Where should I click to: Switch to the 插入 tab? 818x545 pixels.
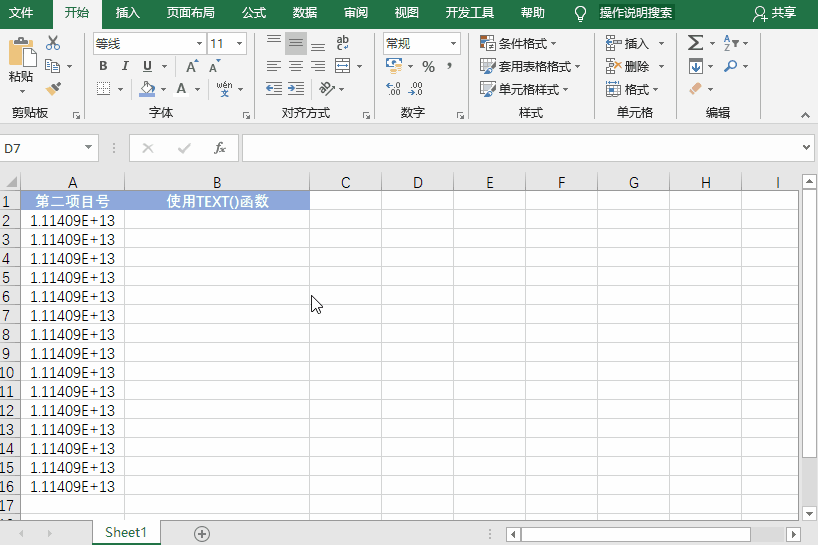pos(128,13)
